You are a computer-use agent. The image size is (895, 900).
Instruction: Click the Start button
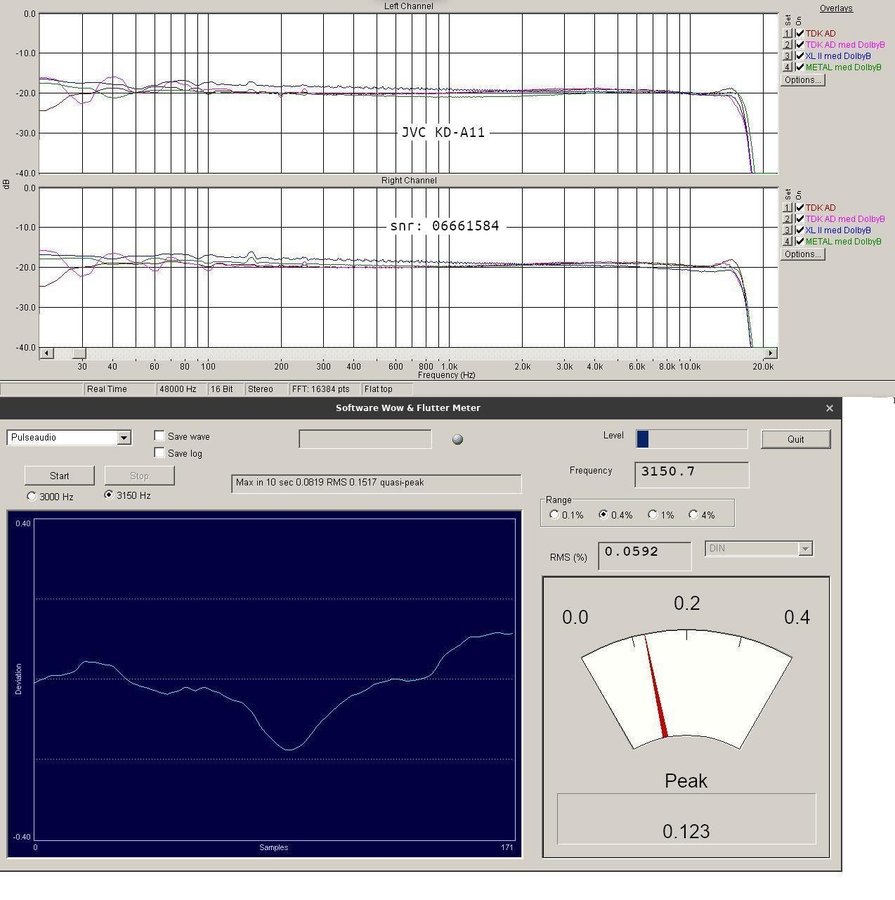[x=59, y=476]
